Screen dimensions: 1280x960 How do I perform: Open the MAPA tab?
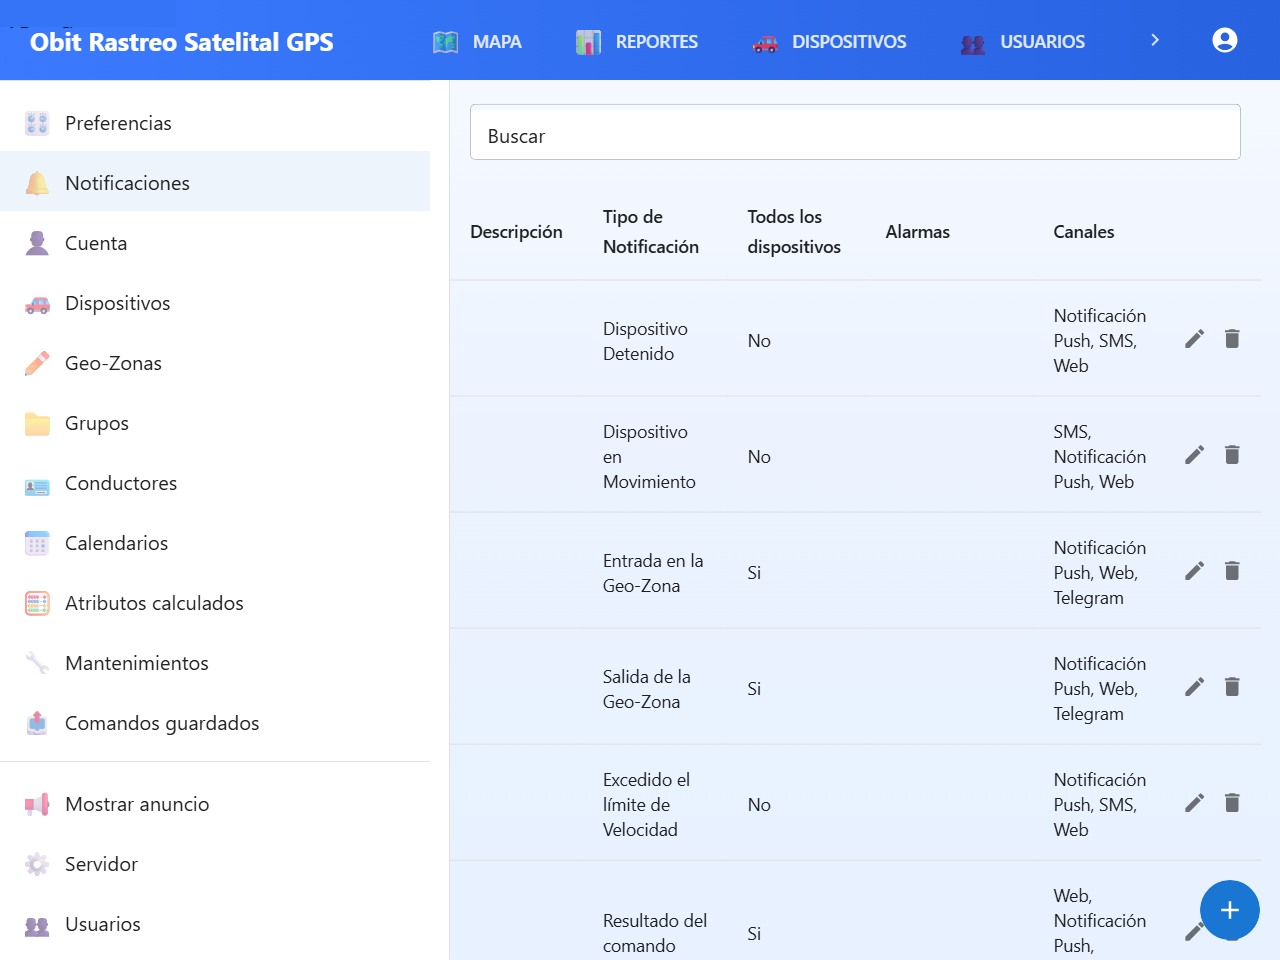point(477,42)
